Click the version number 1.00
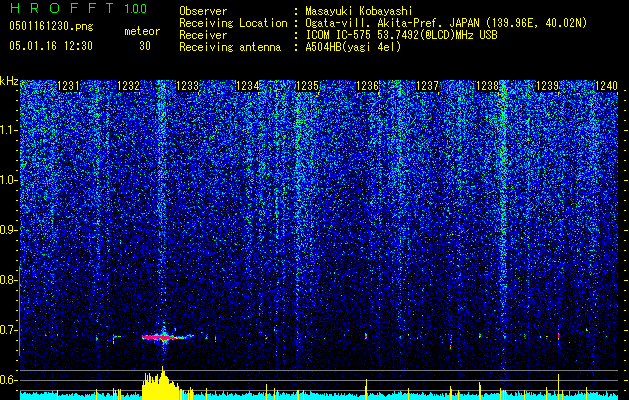 [x=135, y=8]
